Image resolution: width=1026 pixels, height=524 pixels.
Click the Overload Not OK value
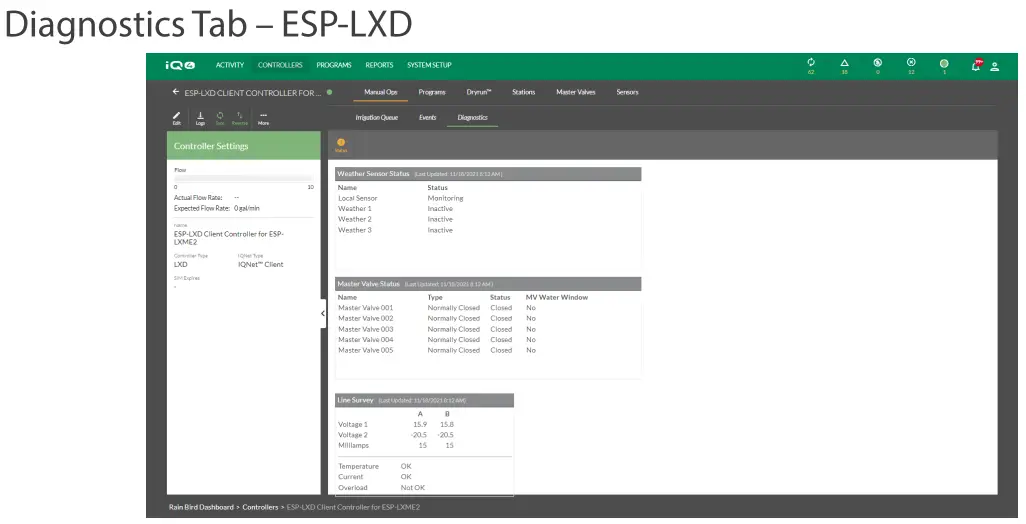pos(413,488)
